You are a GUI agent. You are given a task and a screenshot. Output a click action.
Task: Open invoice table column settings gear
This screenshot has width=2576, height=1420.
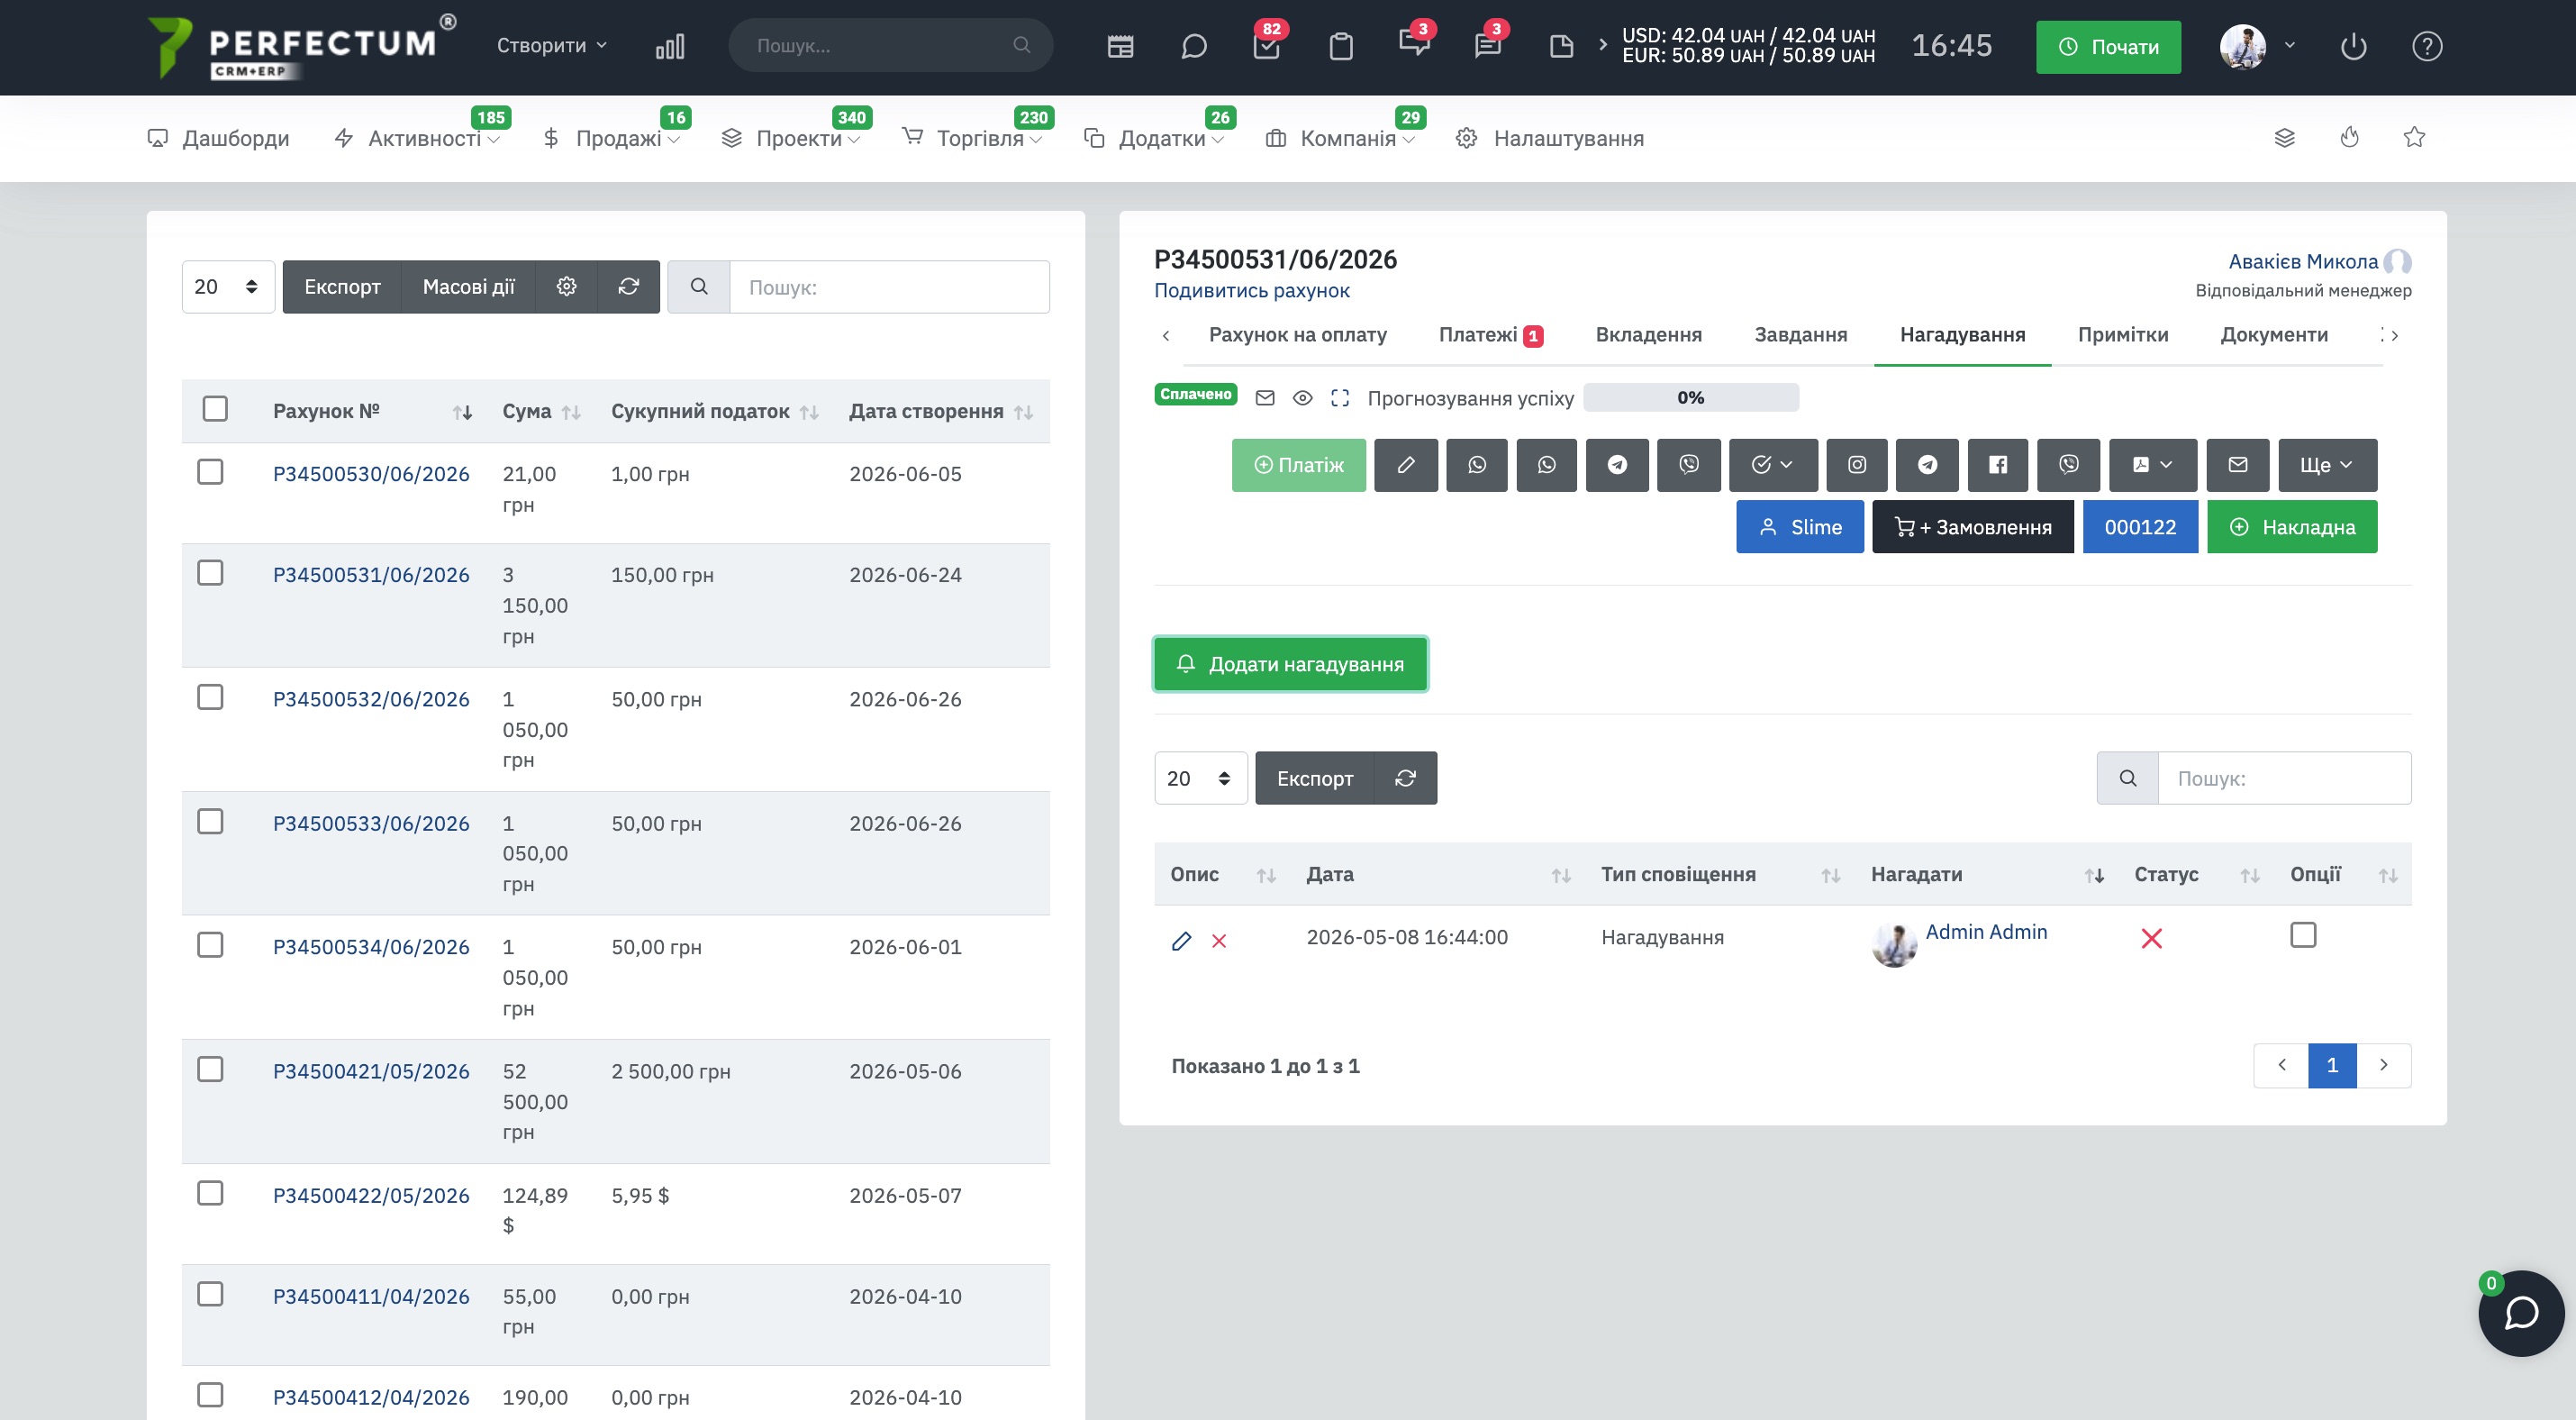566,287
